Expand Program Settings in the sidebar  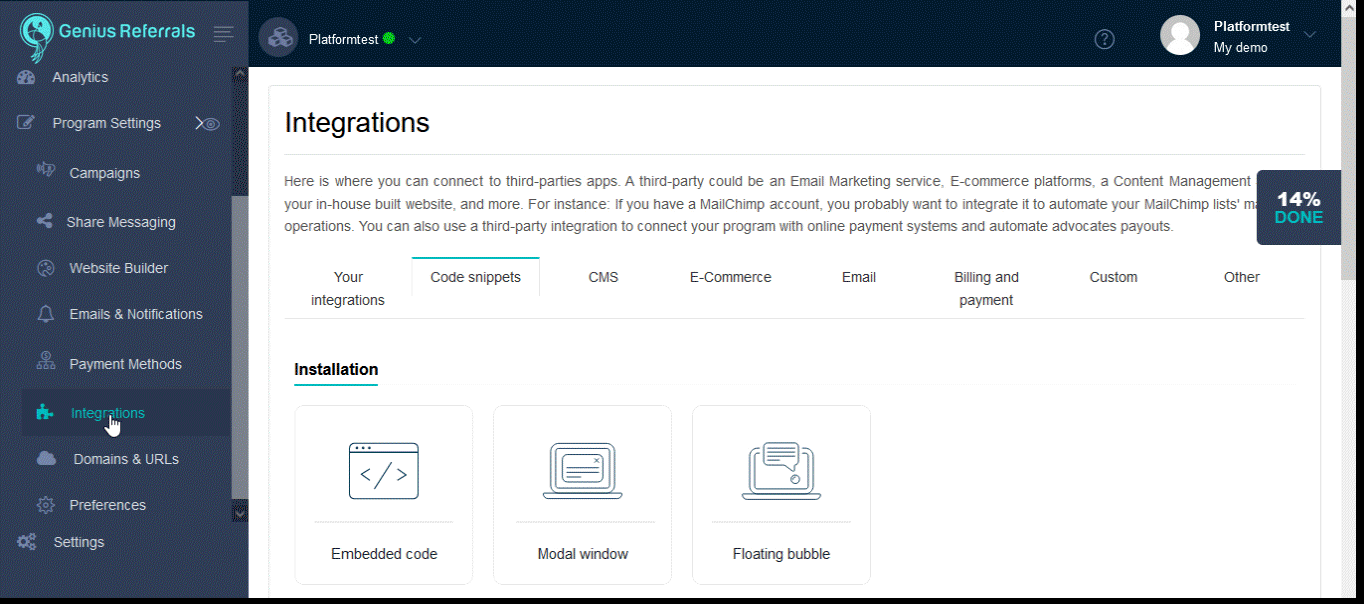click(x=106, y=122)
